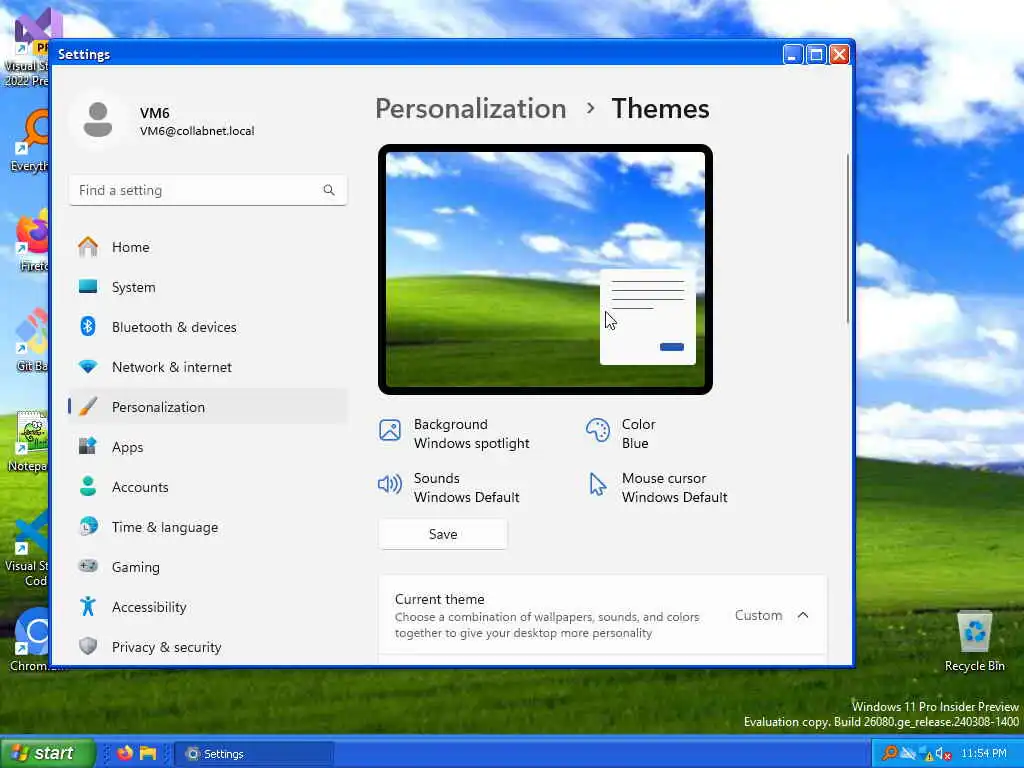Click the Background picture icon
Viewport: 1024px width, 768px height.
coord(390,430)
